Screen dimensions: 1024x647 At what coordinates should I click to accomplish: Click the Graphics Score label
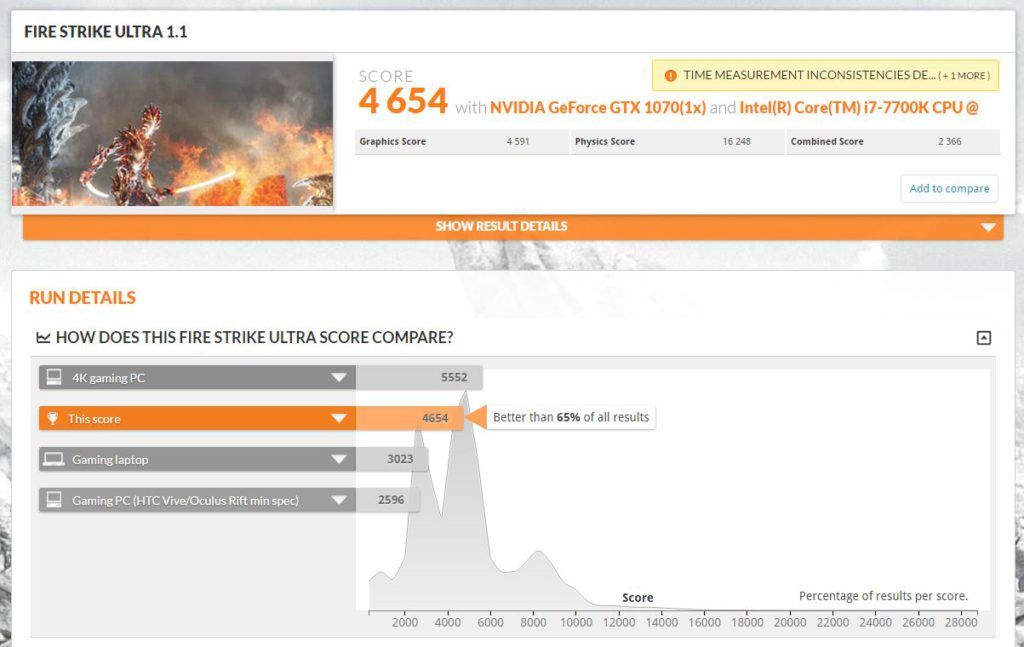click(392, 142)
